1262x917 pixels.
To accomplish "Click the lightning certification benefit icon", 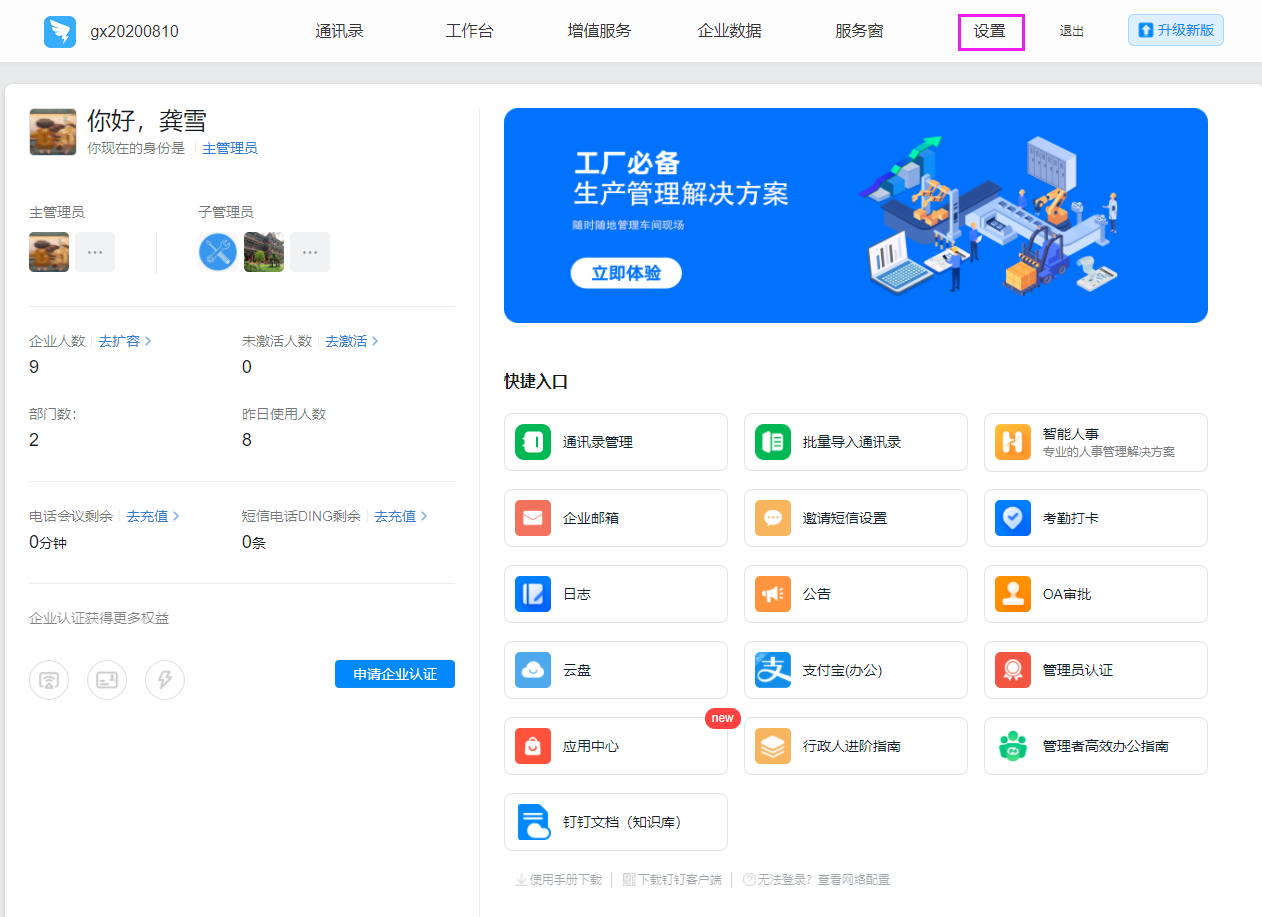I will pos(165,680).
